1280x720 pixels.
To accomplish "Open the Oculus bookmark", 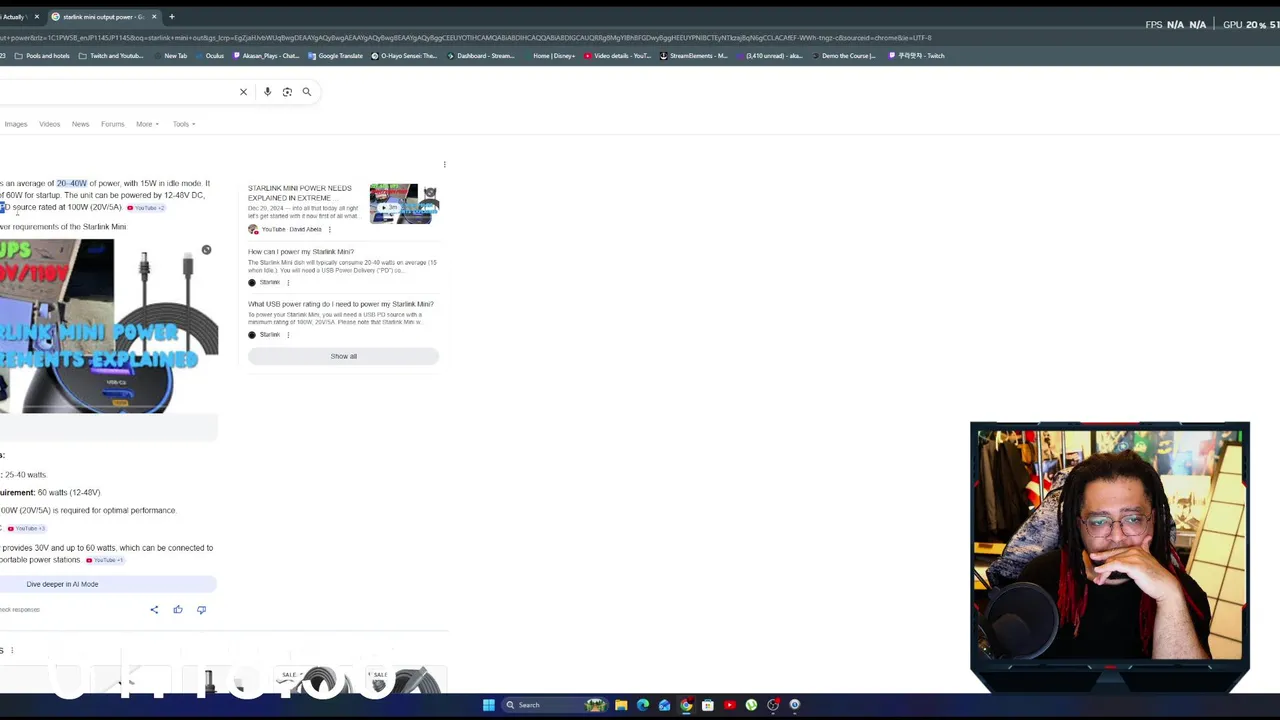I will tap(210, 56).
